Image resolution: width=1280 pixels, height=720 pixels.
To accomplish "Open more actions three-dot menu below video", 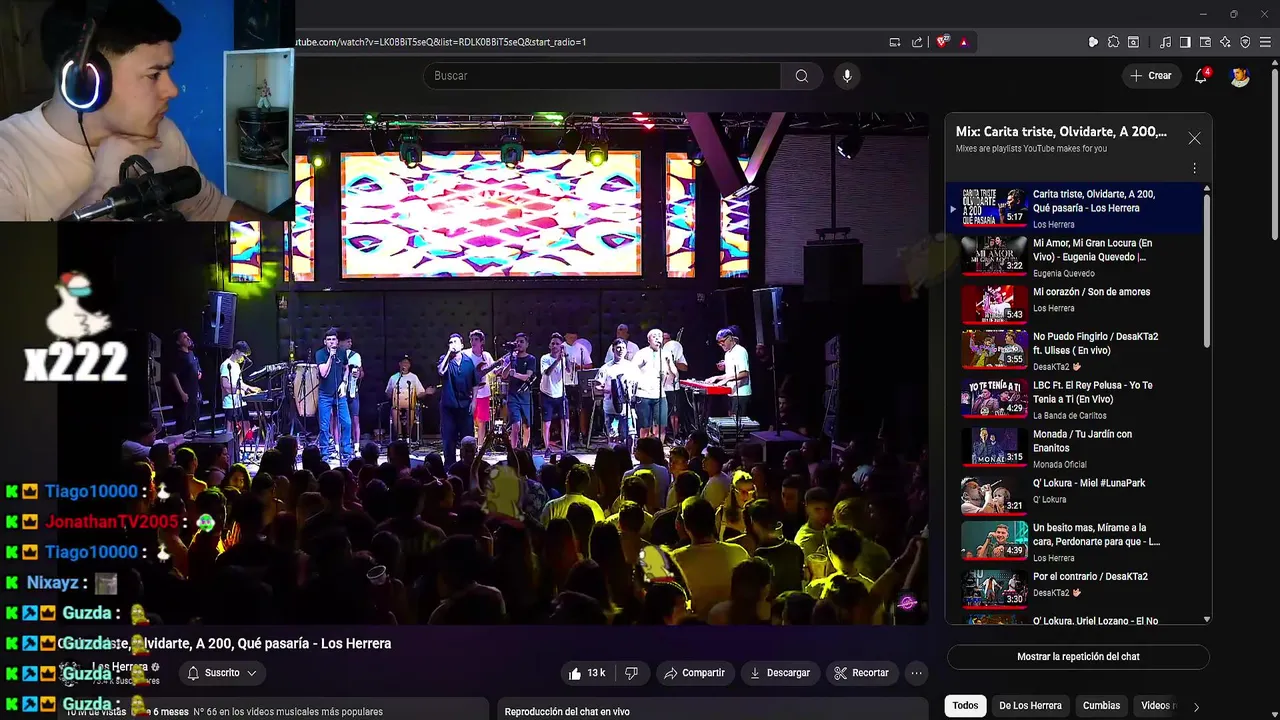I will [x=916, y=673].
